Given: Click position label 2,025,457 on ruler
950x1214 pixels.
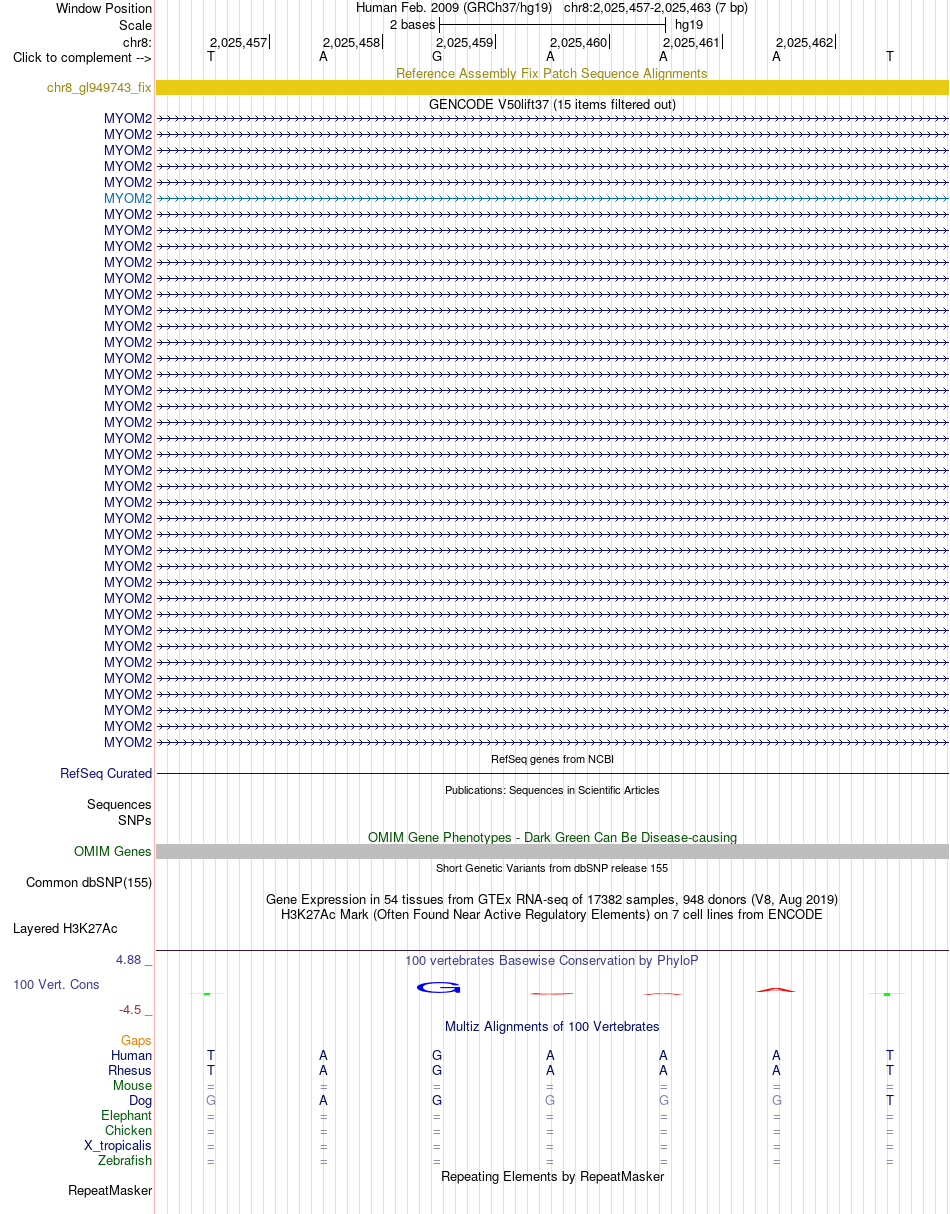Looking at the screenshot, I should coord(238,42).
